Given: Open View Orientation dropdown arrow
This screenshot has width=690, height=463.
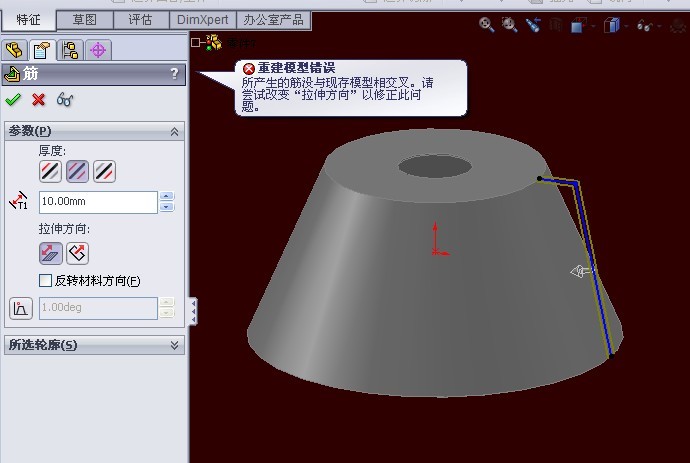Looking at the screenshot, I should (593, 26).
